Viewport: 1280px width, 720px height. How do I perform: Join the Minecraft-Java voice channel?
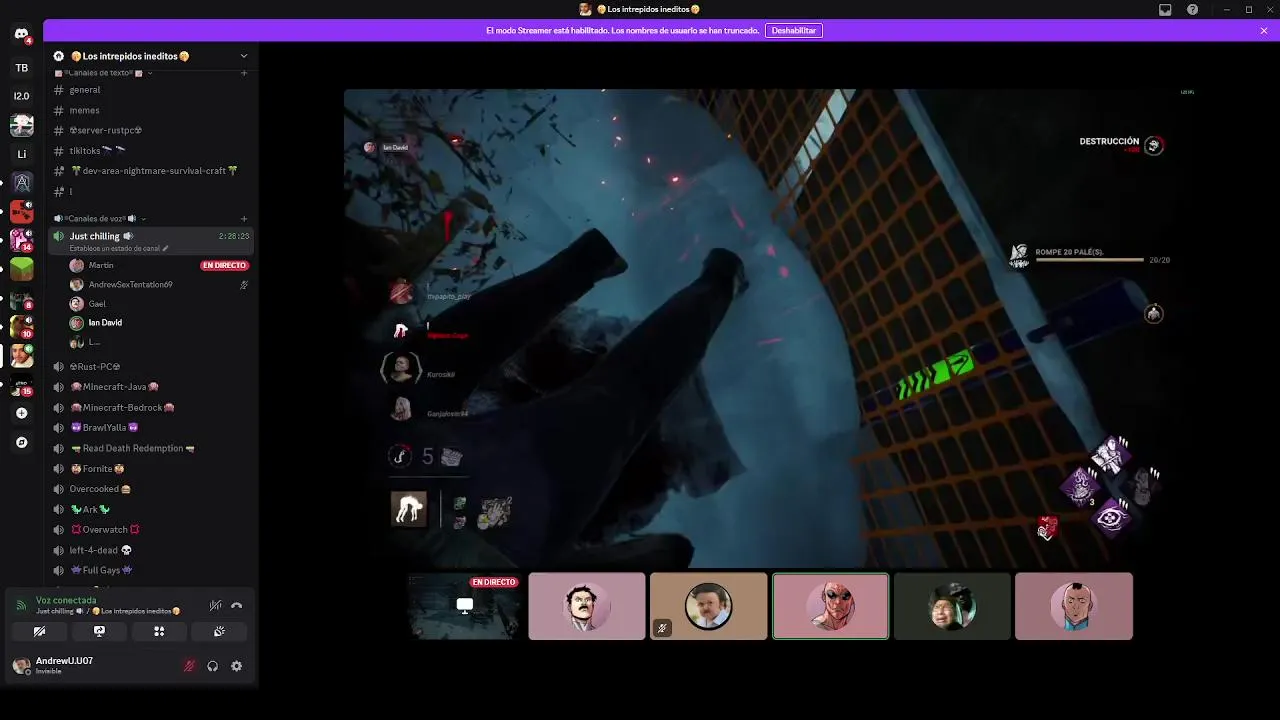pos(150,387)
